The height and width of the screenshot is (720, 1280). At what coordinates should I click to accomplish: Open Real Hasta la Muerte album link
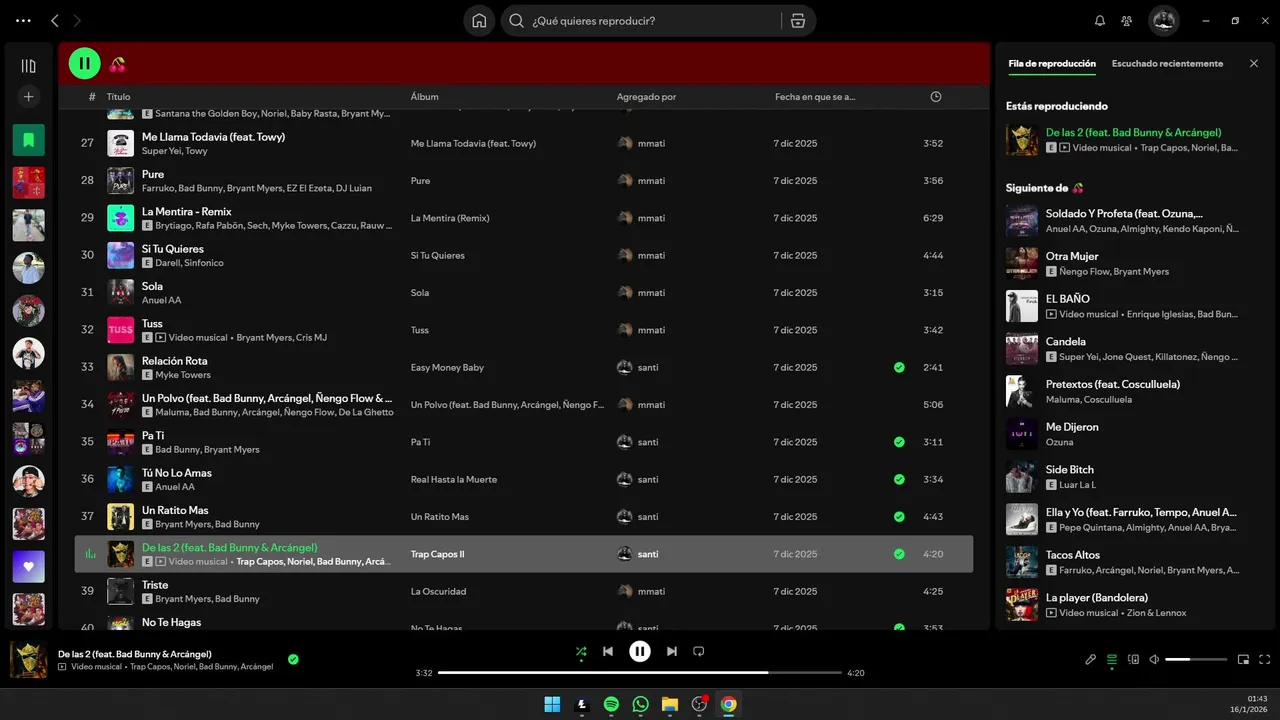pos(454,479)
